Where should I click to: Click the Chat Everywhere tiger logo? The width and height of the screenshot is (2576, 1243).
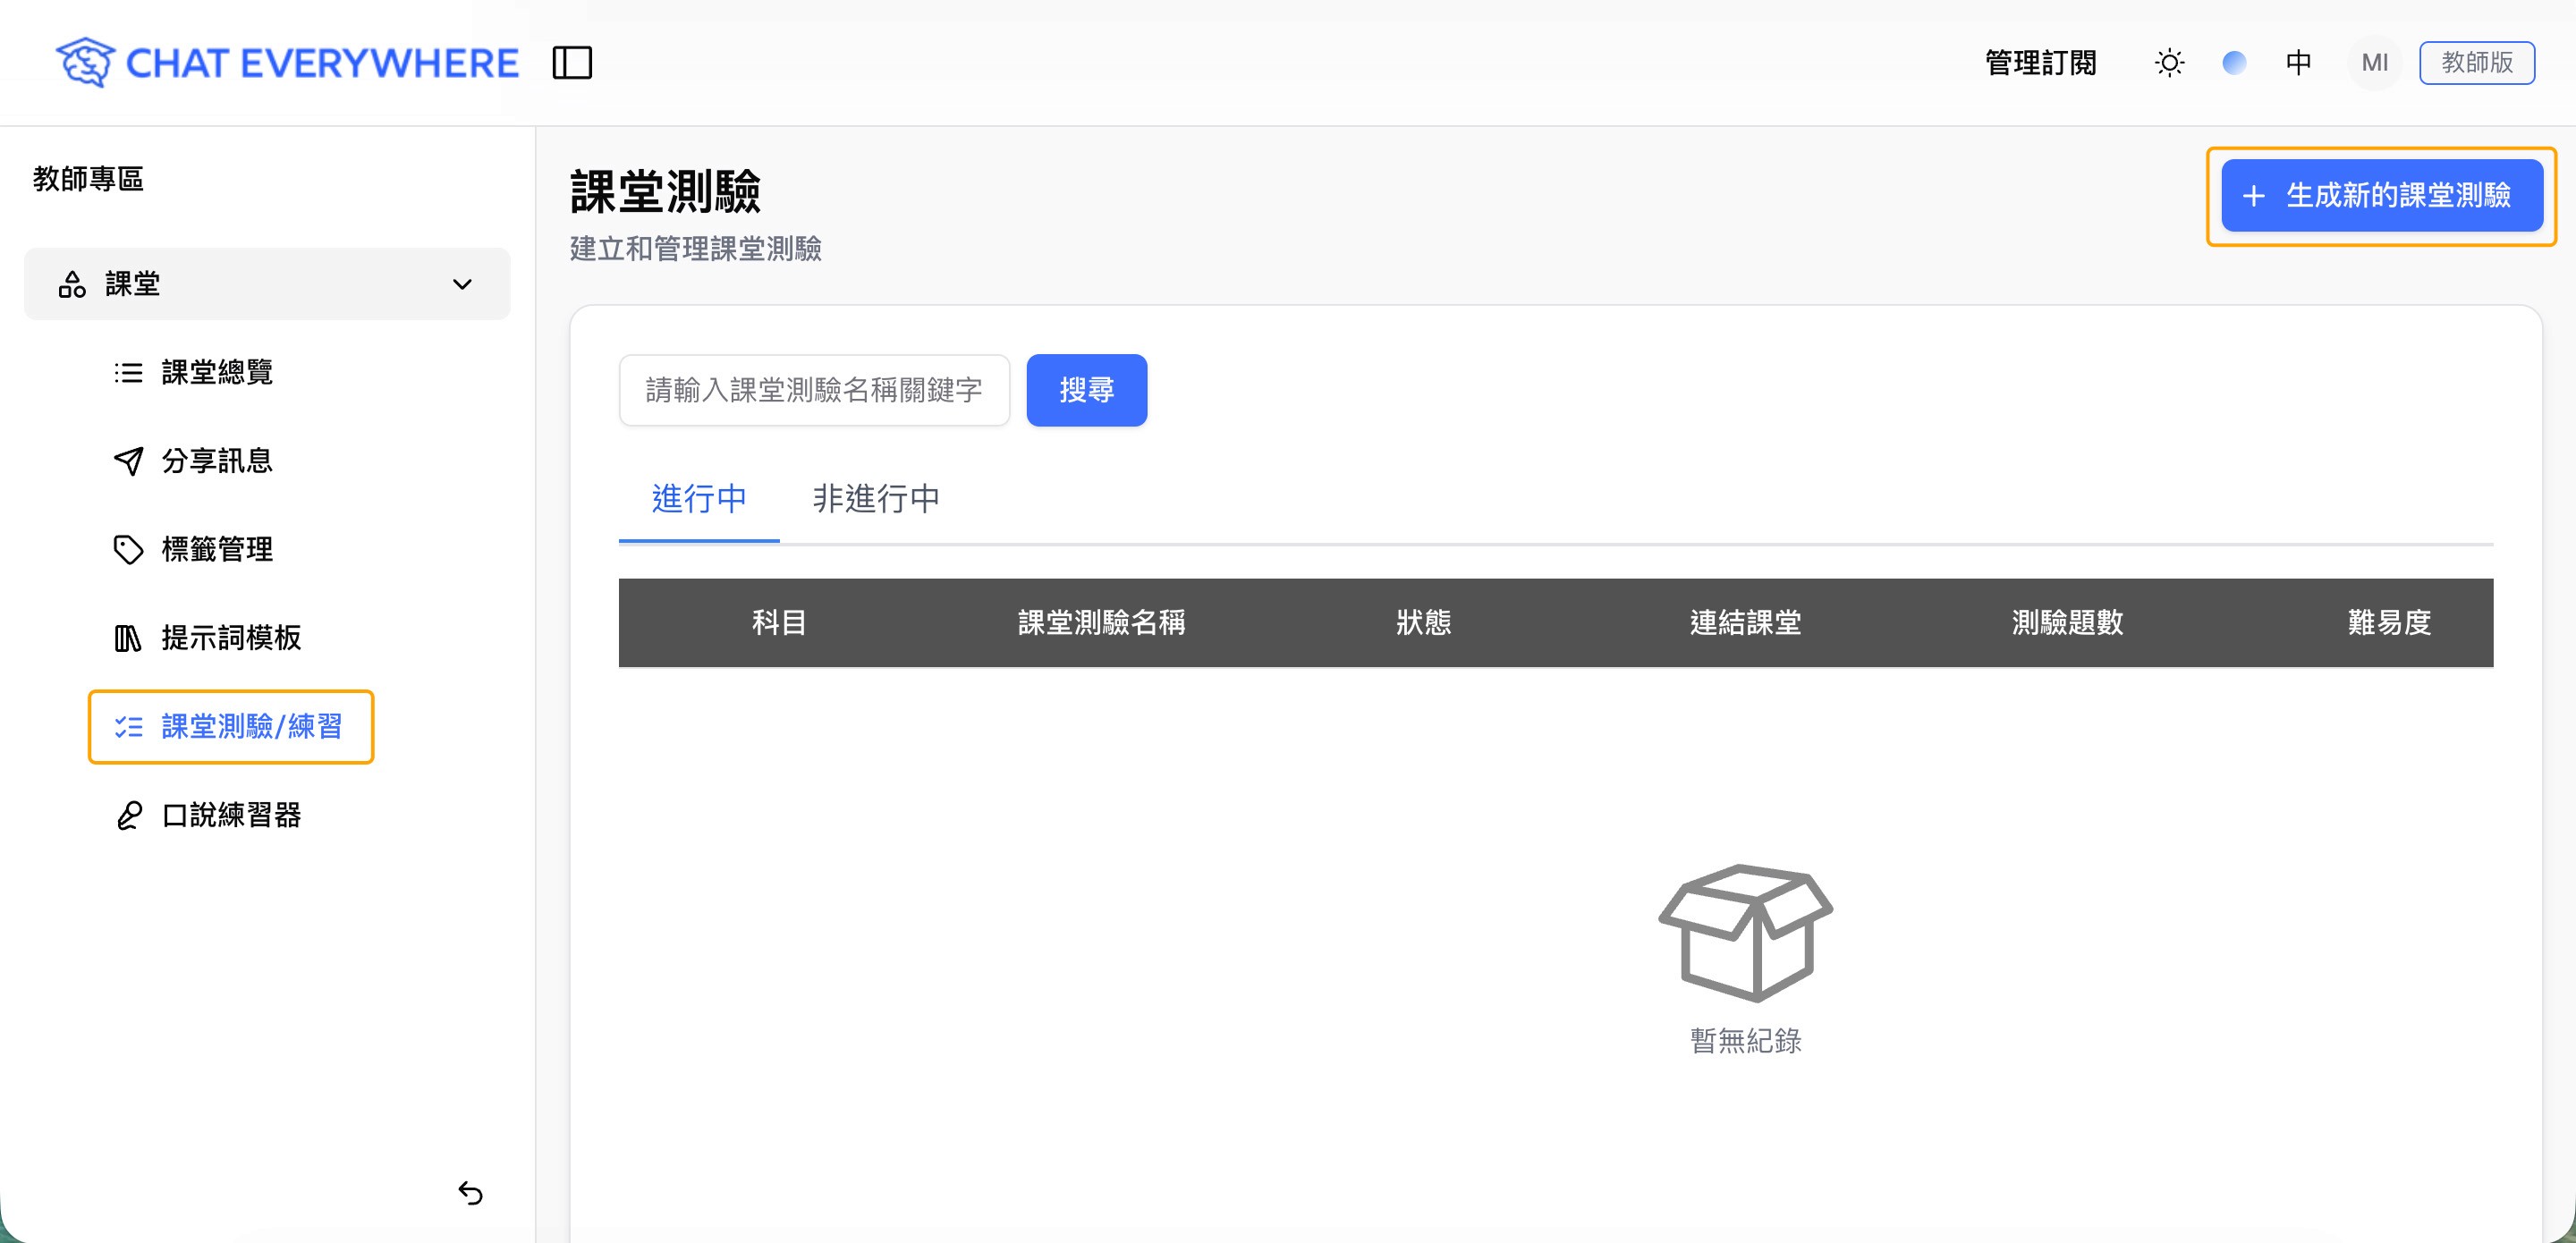(84, 61)
